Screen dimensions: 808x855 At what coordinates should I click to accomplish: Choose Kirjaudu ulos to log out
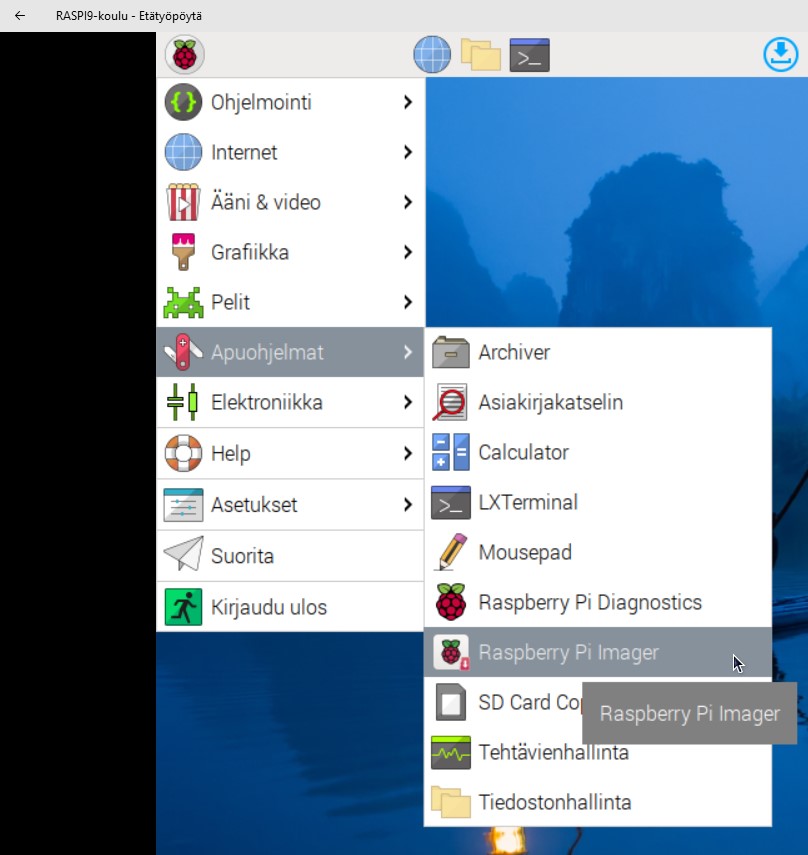pos(290,607)
